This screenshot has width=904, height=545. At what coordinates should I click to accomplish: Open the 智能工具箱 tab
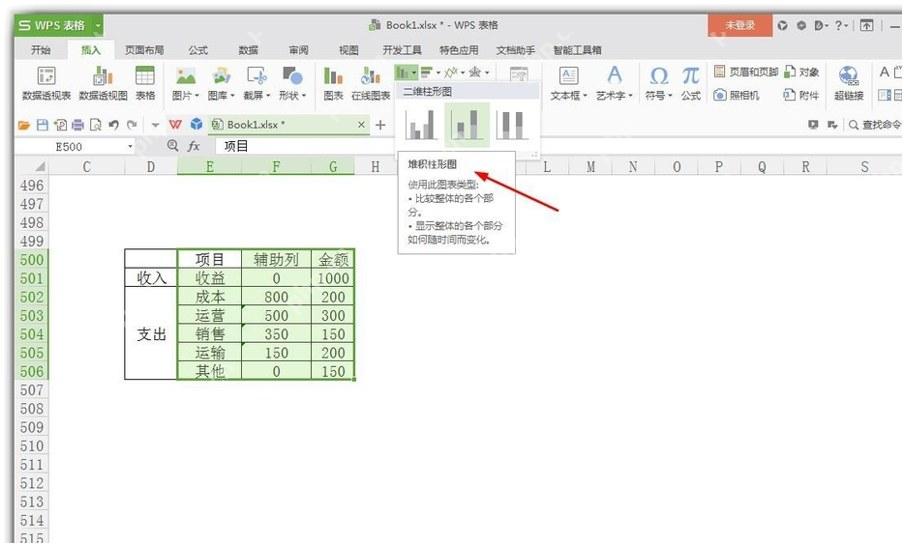pos(578,50)
